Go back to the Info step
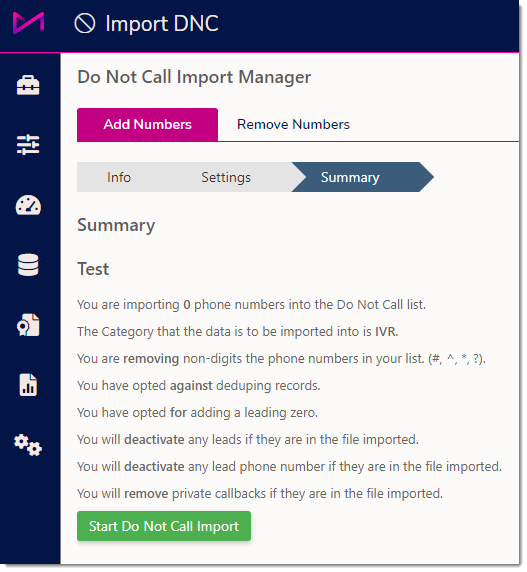The image size is (527, 572). click(x=119, y=177)
